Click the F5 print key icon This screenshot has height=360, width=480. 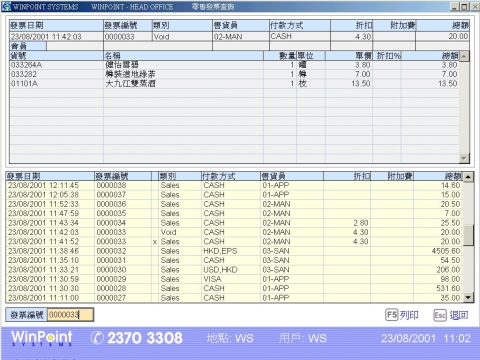click(392, 315)
